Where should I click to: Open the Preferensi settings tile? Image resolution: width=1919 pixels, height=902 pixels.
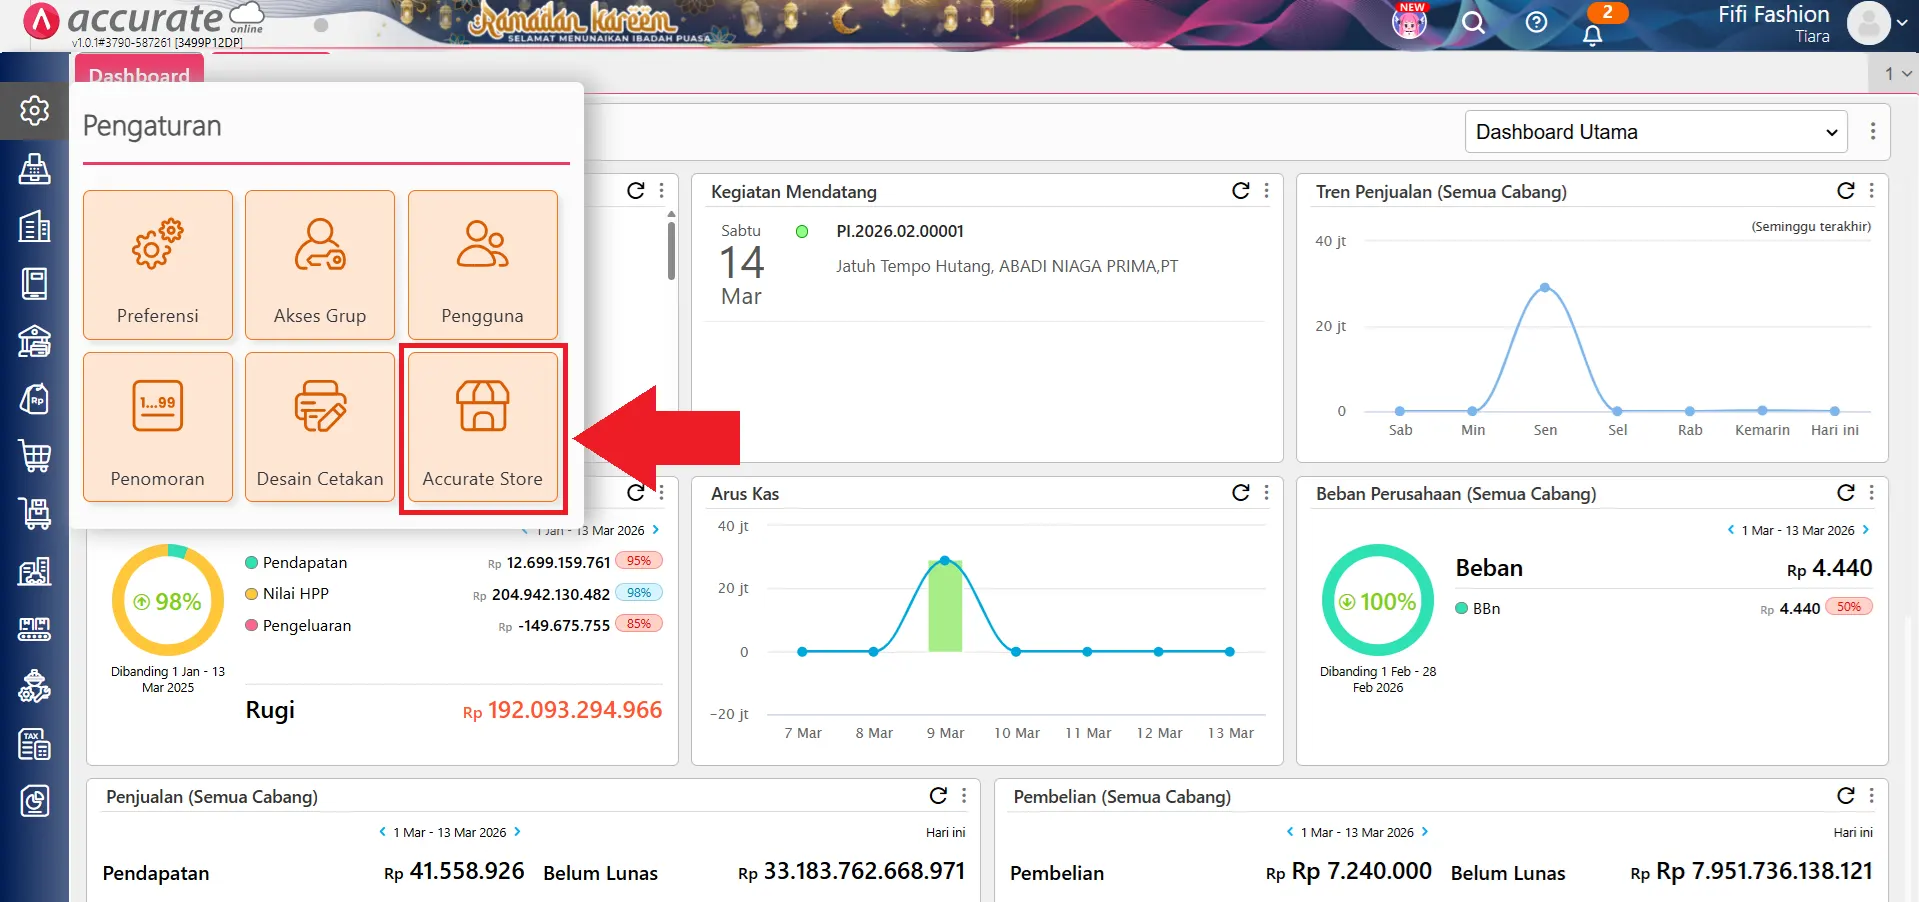pos(158,265)
